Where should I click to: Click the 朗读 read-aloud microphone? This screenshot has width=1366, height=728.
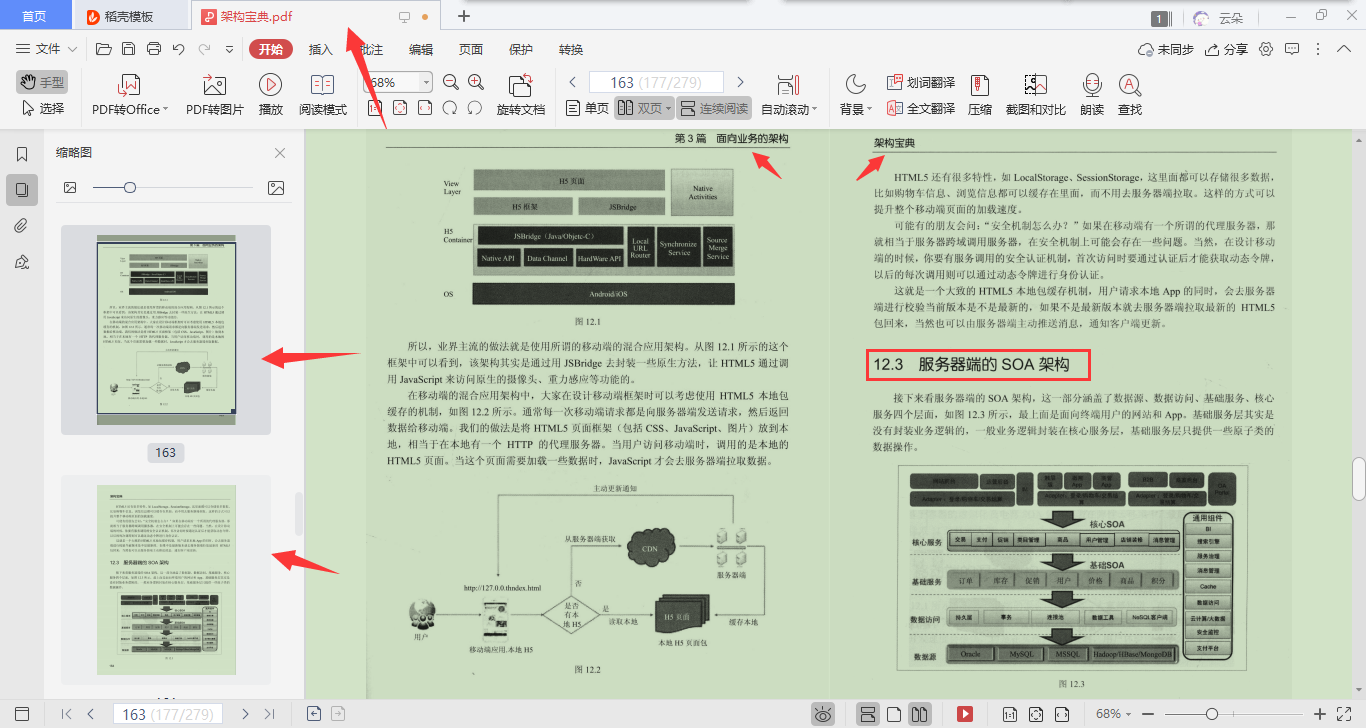(1092, 96)
